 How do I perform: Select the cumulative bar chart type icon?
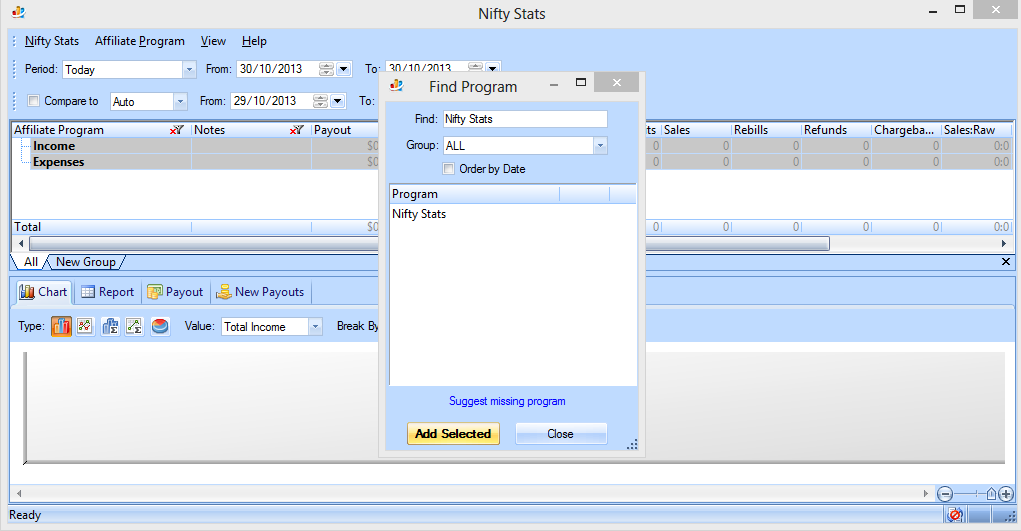tap(110, 326)
